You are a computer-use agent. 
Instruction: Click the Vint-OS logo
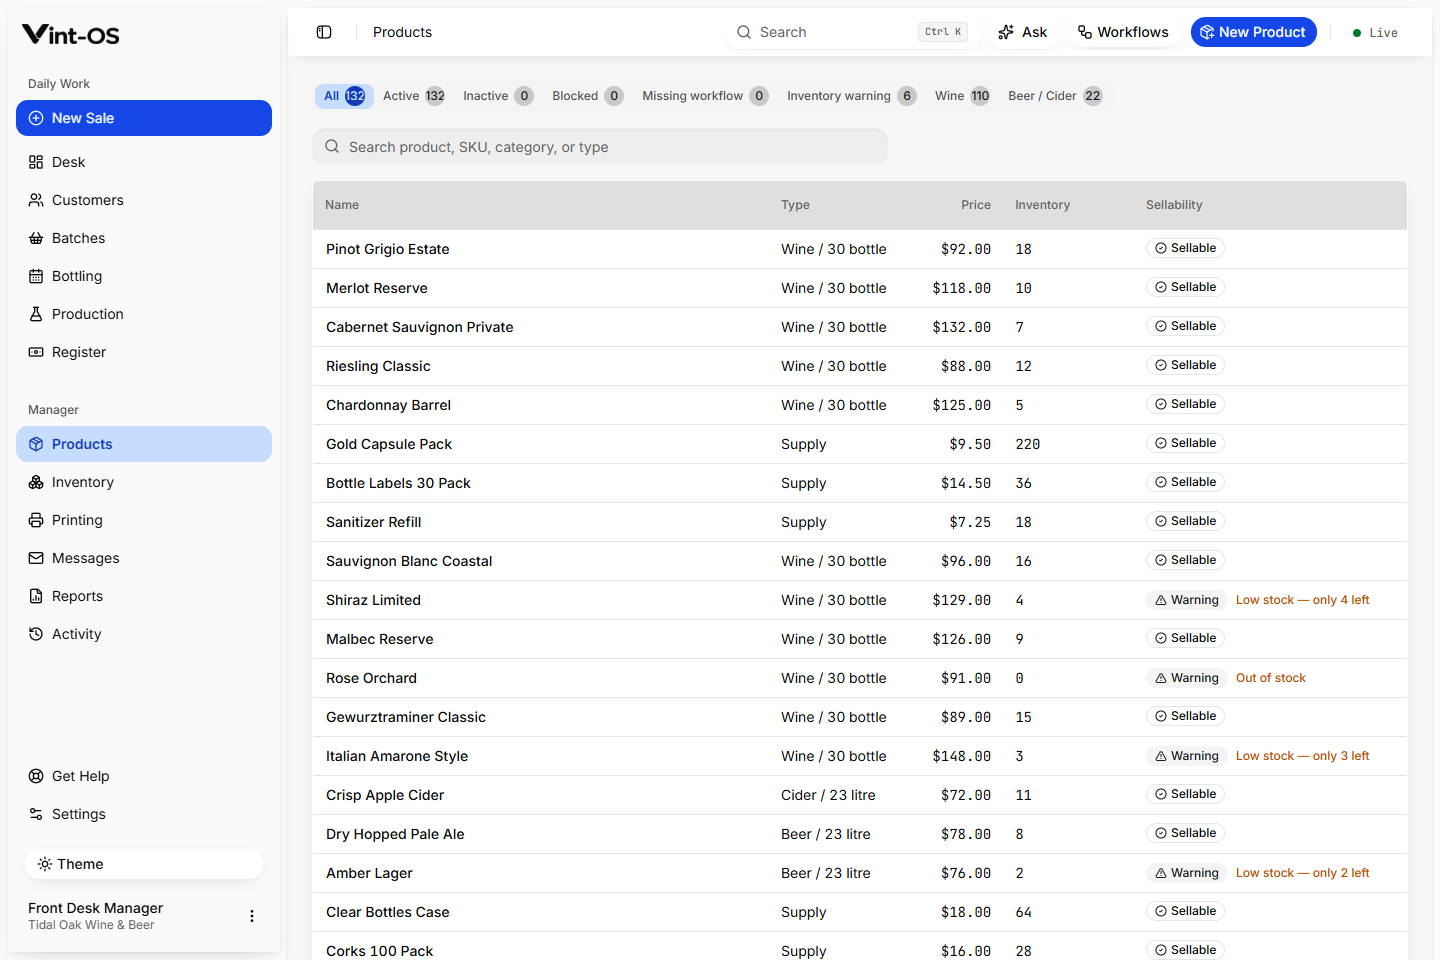click(71, 35)
